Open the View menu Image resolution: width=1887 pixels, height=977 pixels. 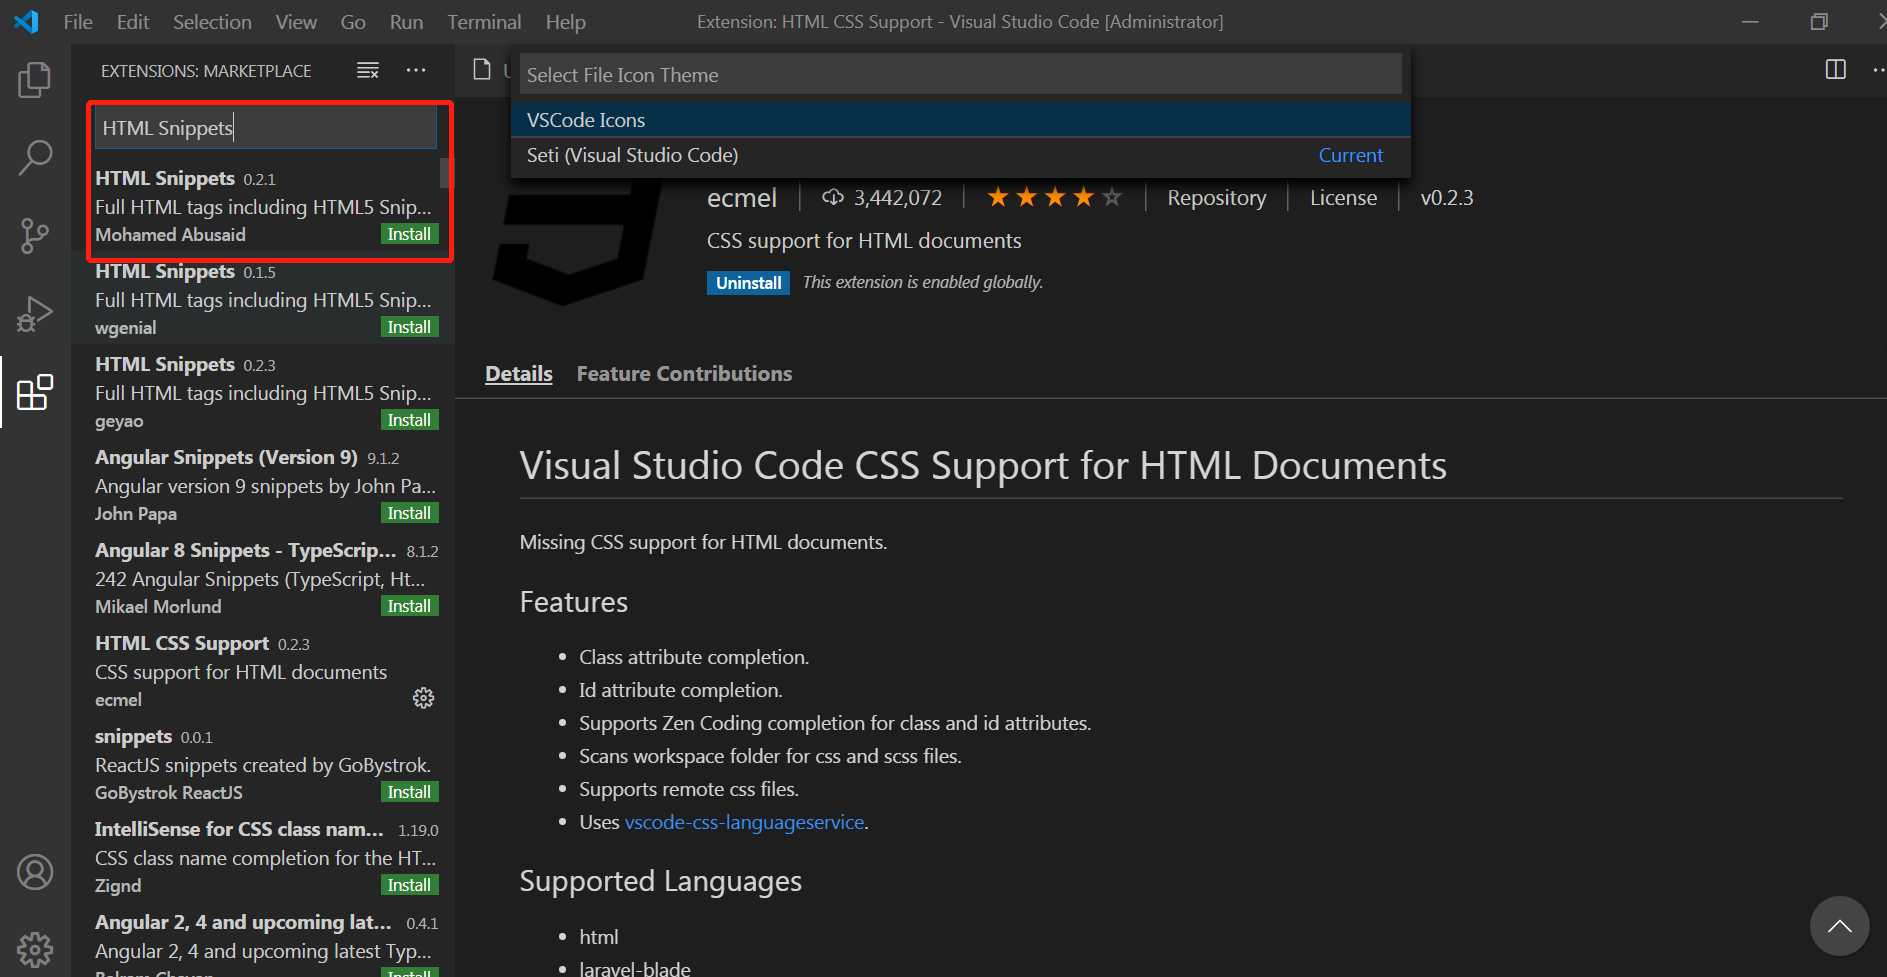click(x=296, y=22)
